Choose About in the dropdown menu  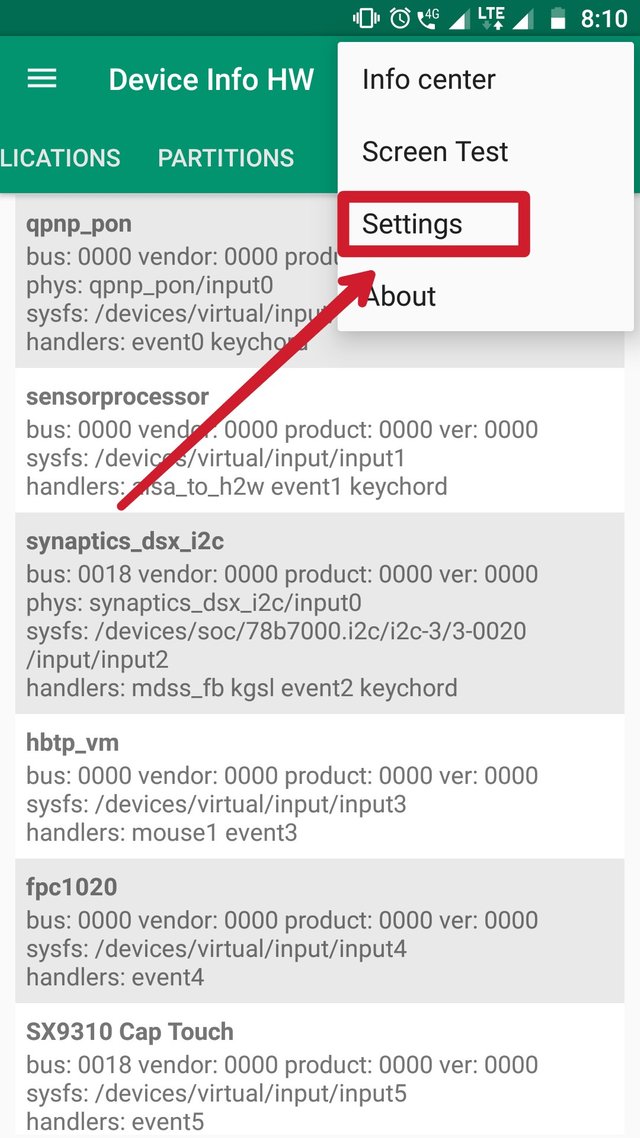point(400,296)
